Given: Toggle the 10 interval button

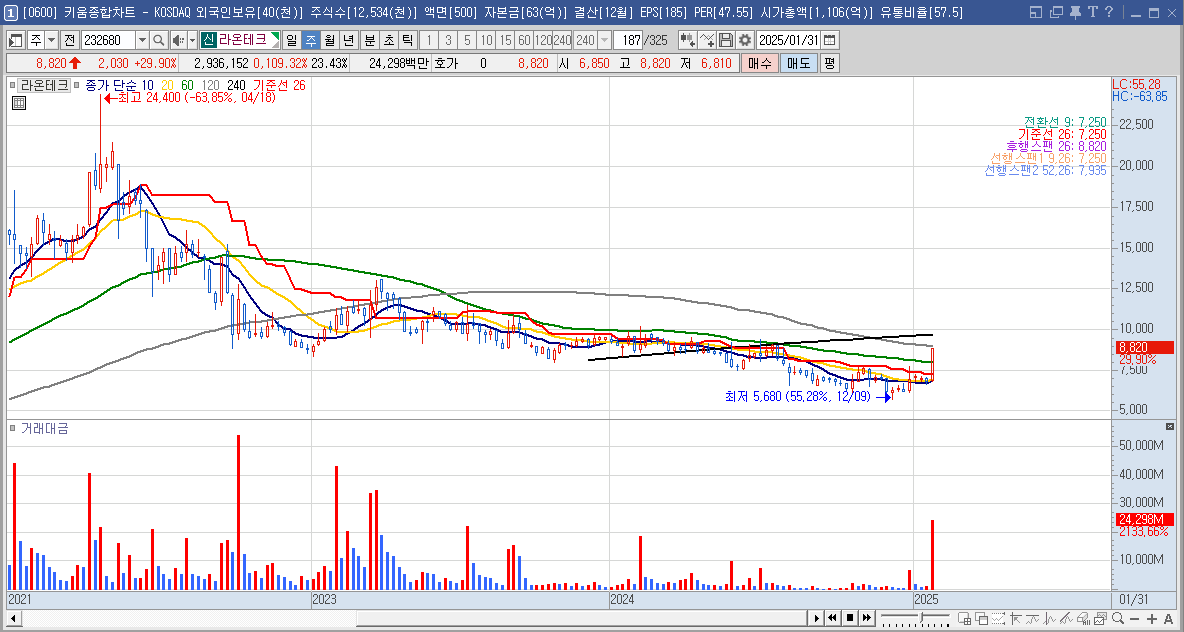Looking at the screenshot, I should tap(486, 40).
